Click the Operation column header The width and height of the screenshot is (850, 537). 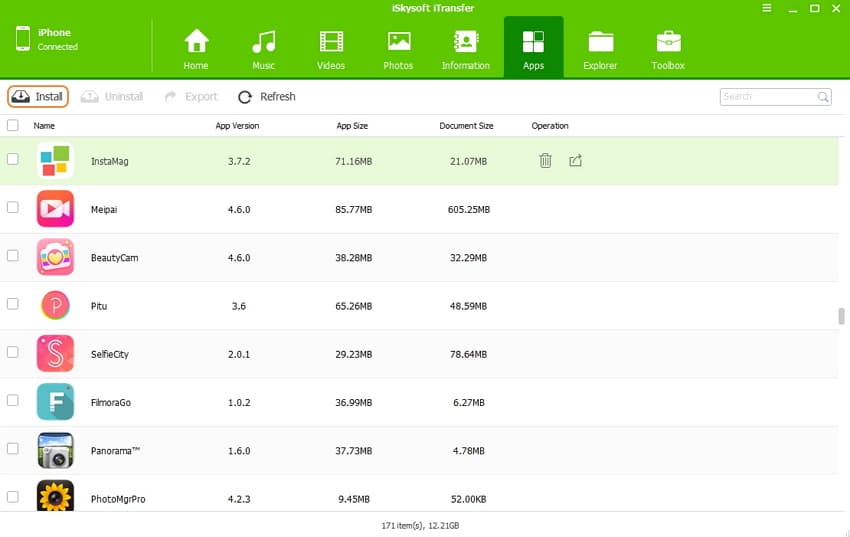click(x=550, y=126)
